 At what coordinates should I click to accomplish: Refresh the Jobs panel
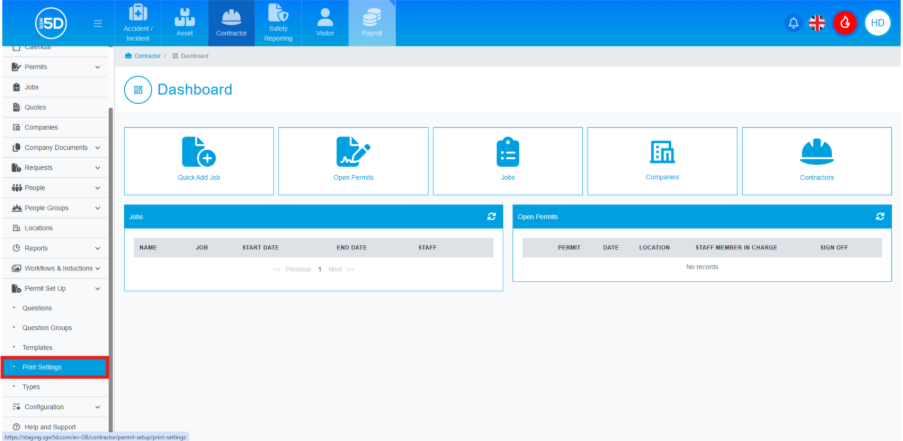click(491, 216)
